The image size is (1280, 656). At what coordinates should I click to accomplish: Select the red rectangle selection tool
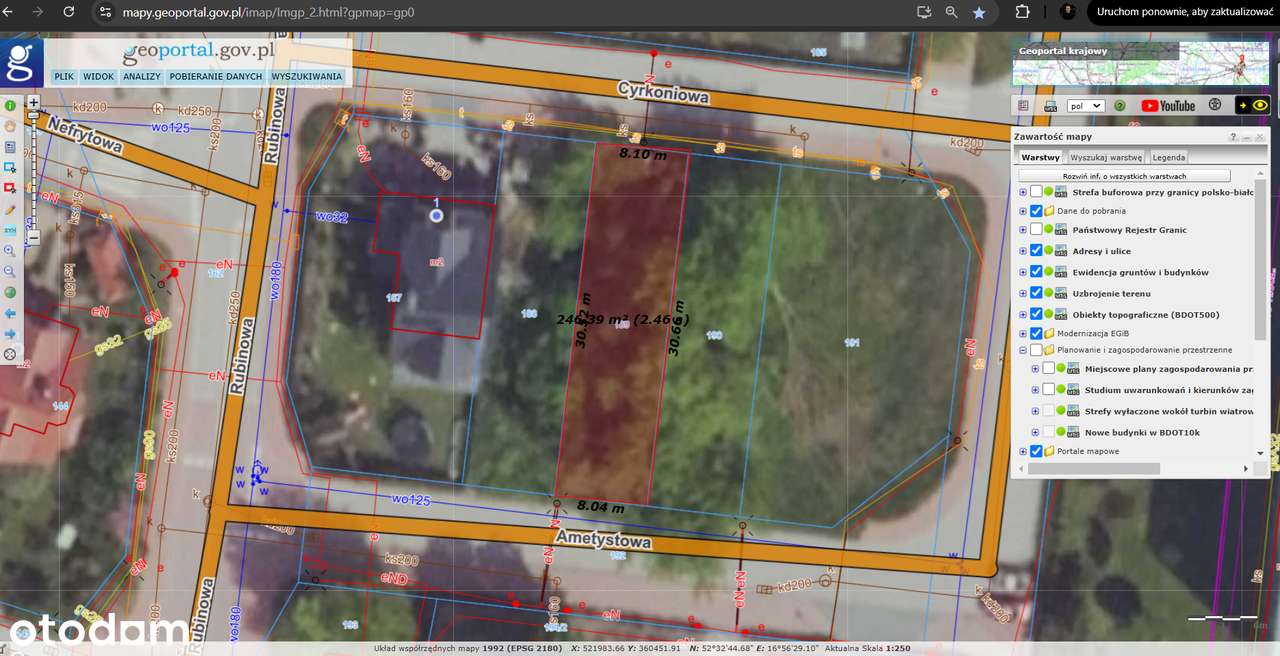click(x=10, y=188)
